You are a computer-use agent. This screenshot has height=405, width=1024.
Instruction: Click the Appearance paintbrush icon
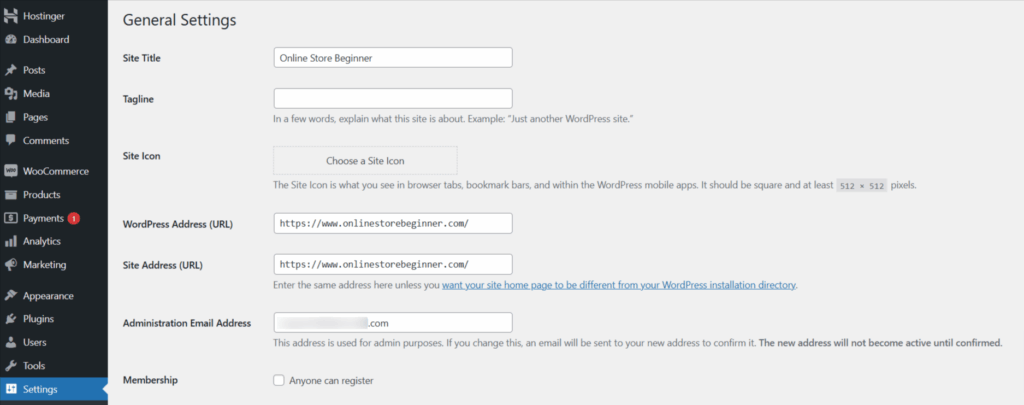point(11,296)
